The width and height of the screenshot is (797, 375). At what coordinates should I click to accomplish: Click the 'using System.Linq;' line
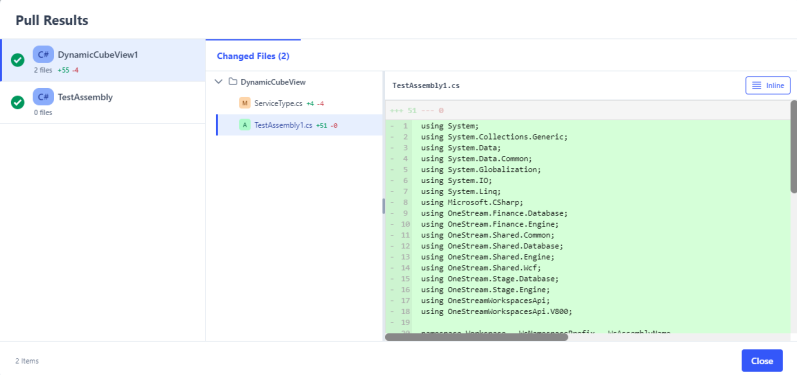[x=461, y=191]
